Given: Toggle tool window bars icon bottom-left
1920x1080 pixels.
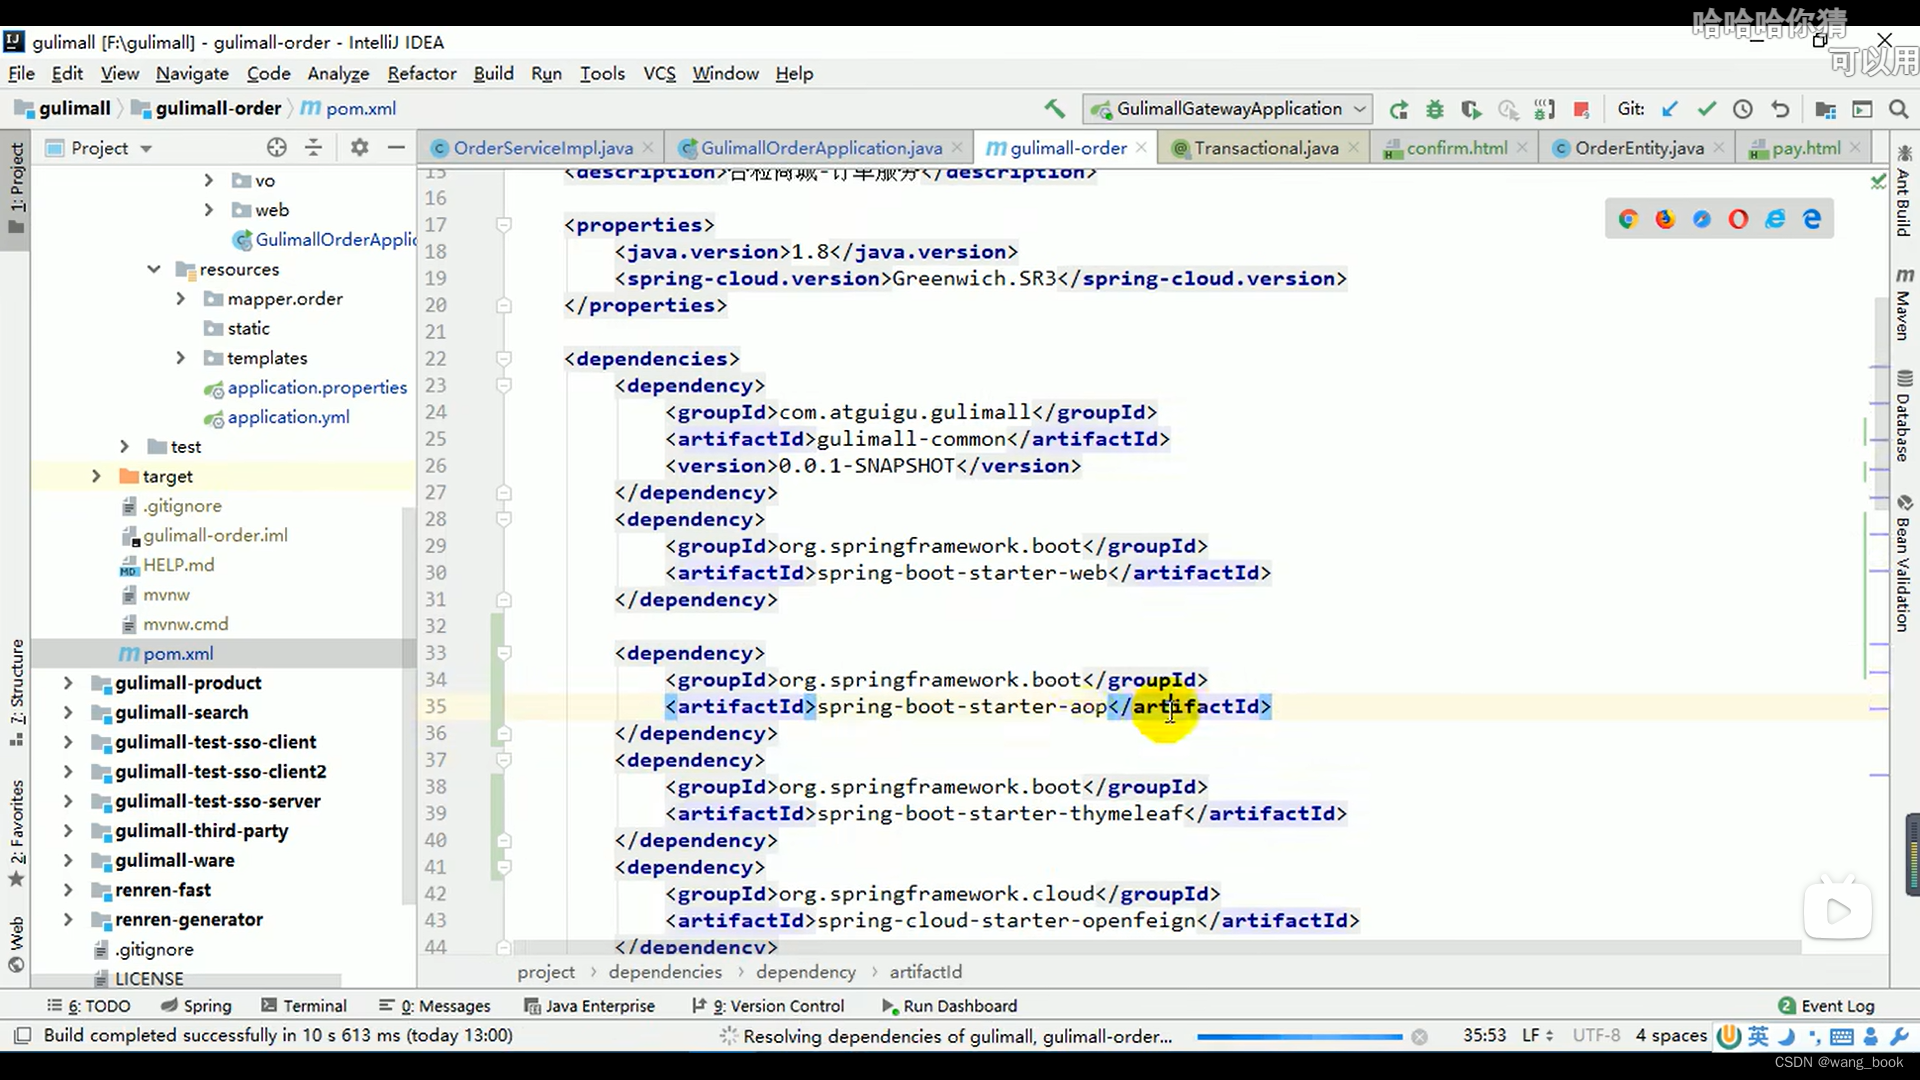Looking at the screenshot, I should click(x=22, y=1036).
